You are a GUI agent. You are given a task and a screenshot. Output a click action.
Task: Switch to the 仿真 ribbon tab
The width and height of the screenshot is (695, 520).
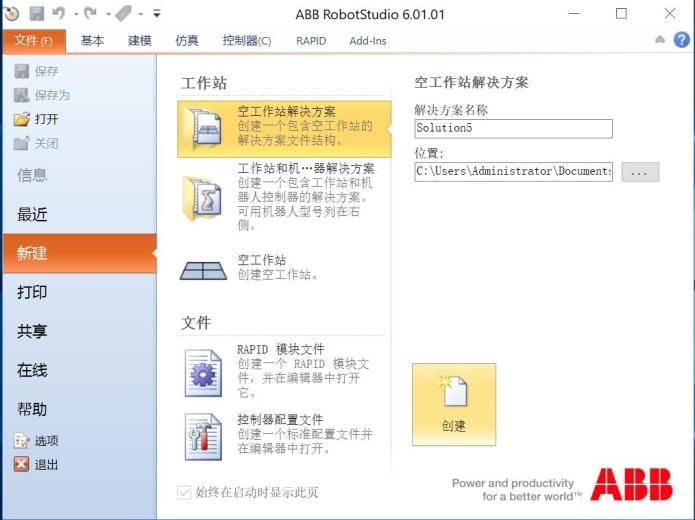coord(187,41)
